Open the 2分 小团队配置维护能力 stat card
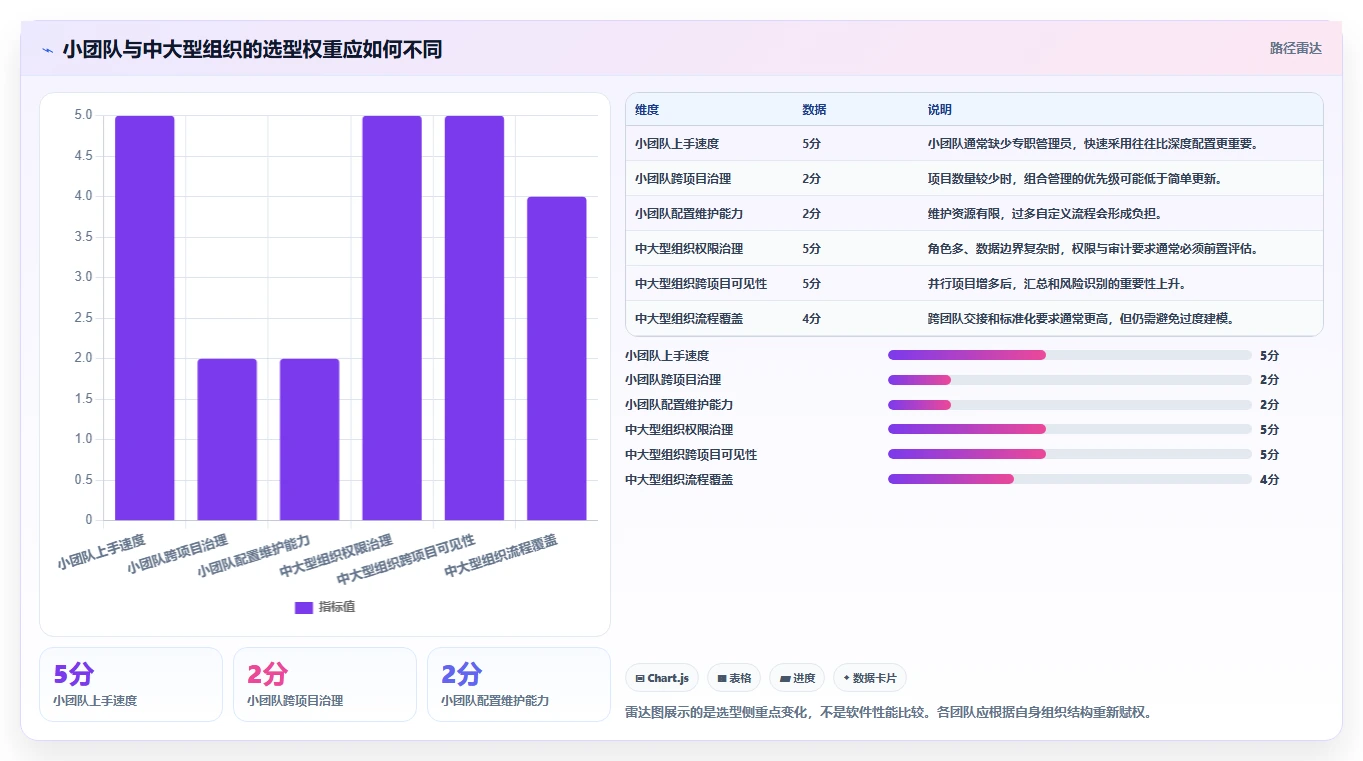This screenshot has height=761, width=1363. (519, 684)
